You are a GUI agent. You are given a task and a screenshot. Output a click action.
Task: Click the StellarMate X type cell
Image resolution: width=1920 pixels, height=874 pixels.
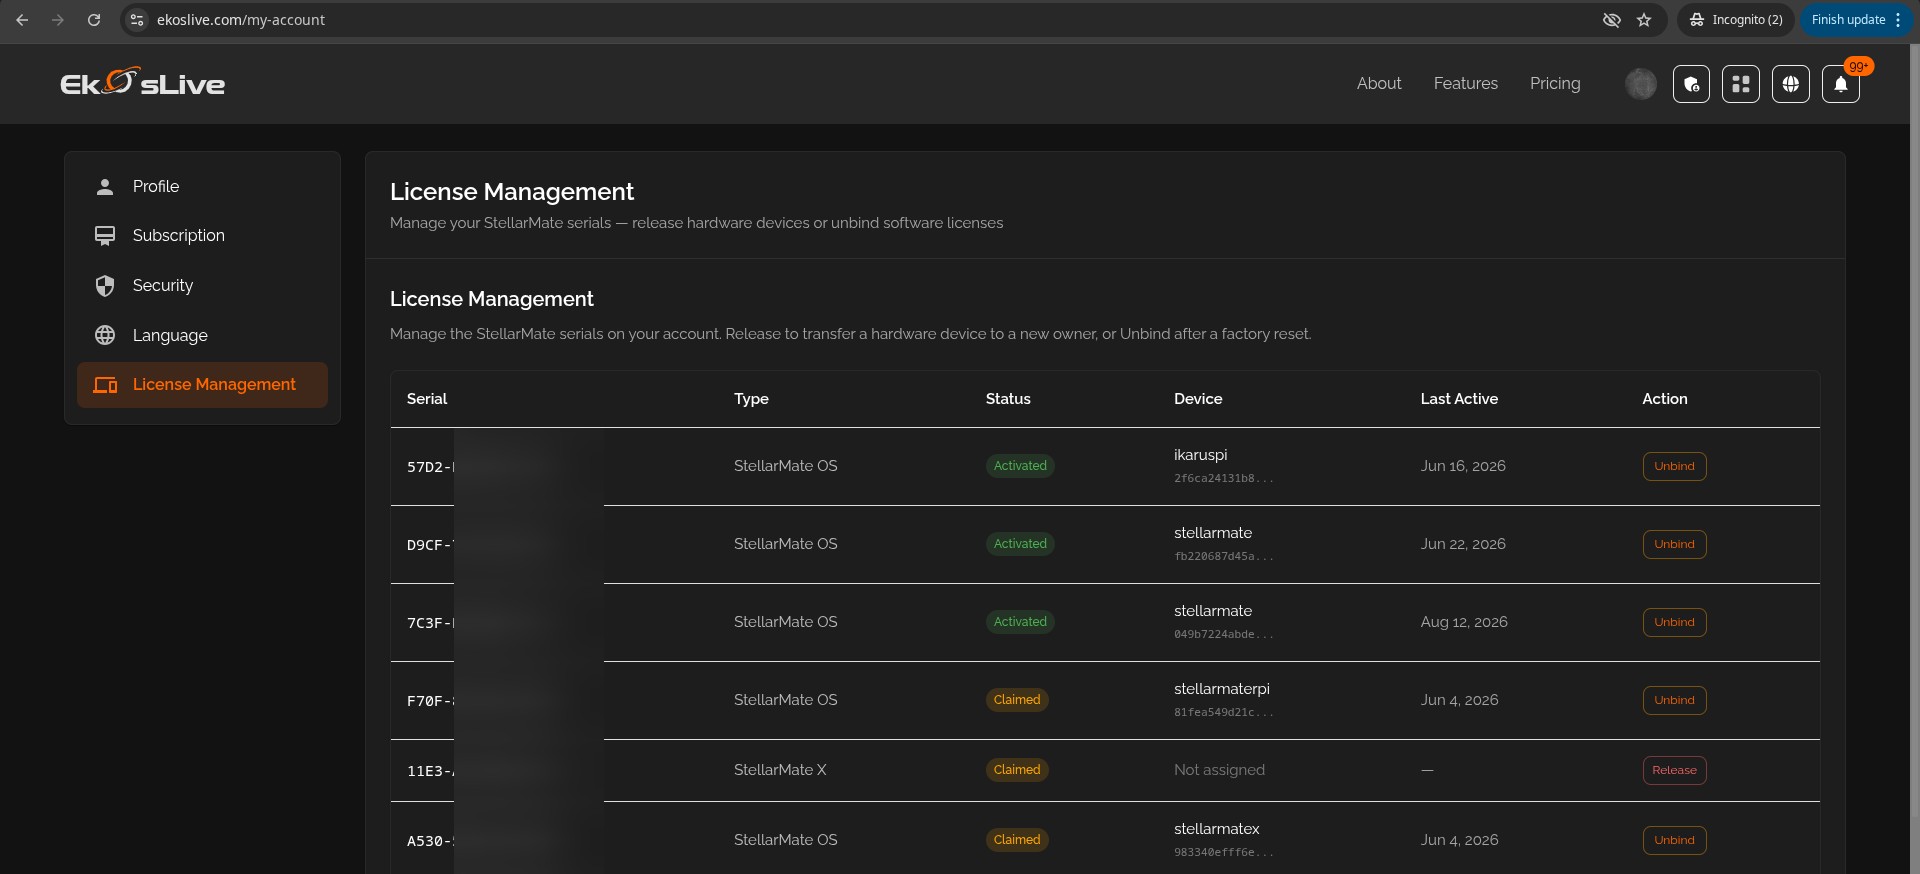click(x=780, y=770)
